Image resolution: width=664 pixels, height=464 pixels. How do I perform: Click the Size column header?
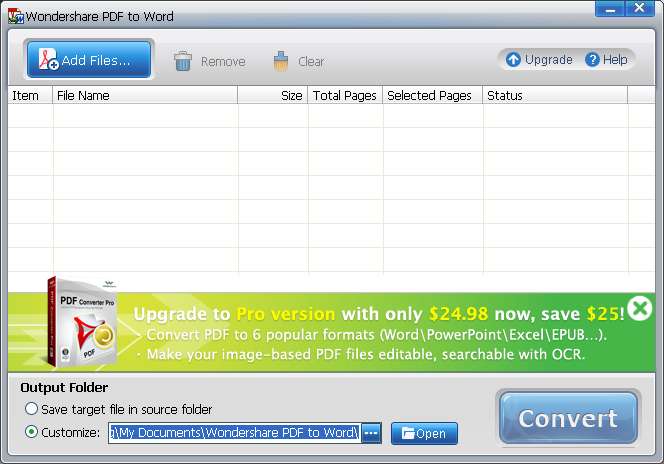(273, 95)
